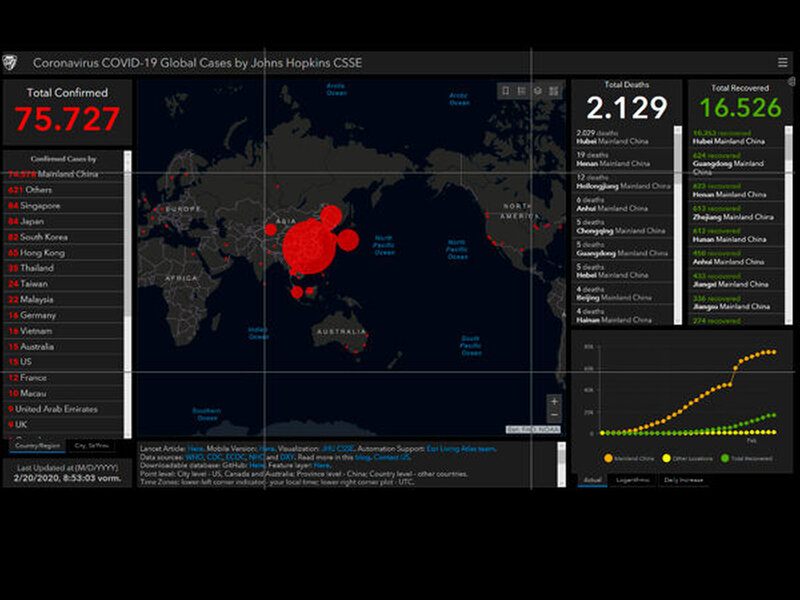Screen dimensions: 800x600
Task: Switch chart to the Daily Increase tab
Action: [x=683, y=480]
